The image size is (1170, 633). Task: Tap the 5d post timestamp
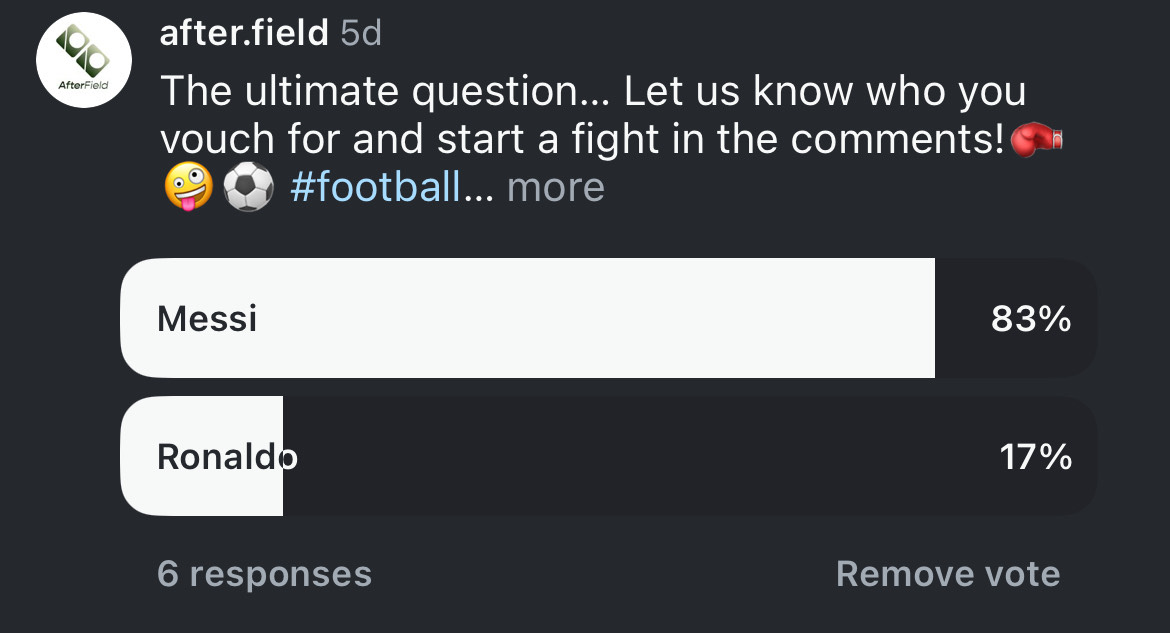tap(361, 34)
